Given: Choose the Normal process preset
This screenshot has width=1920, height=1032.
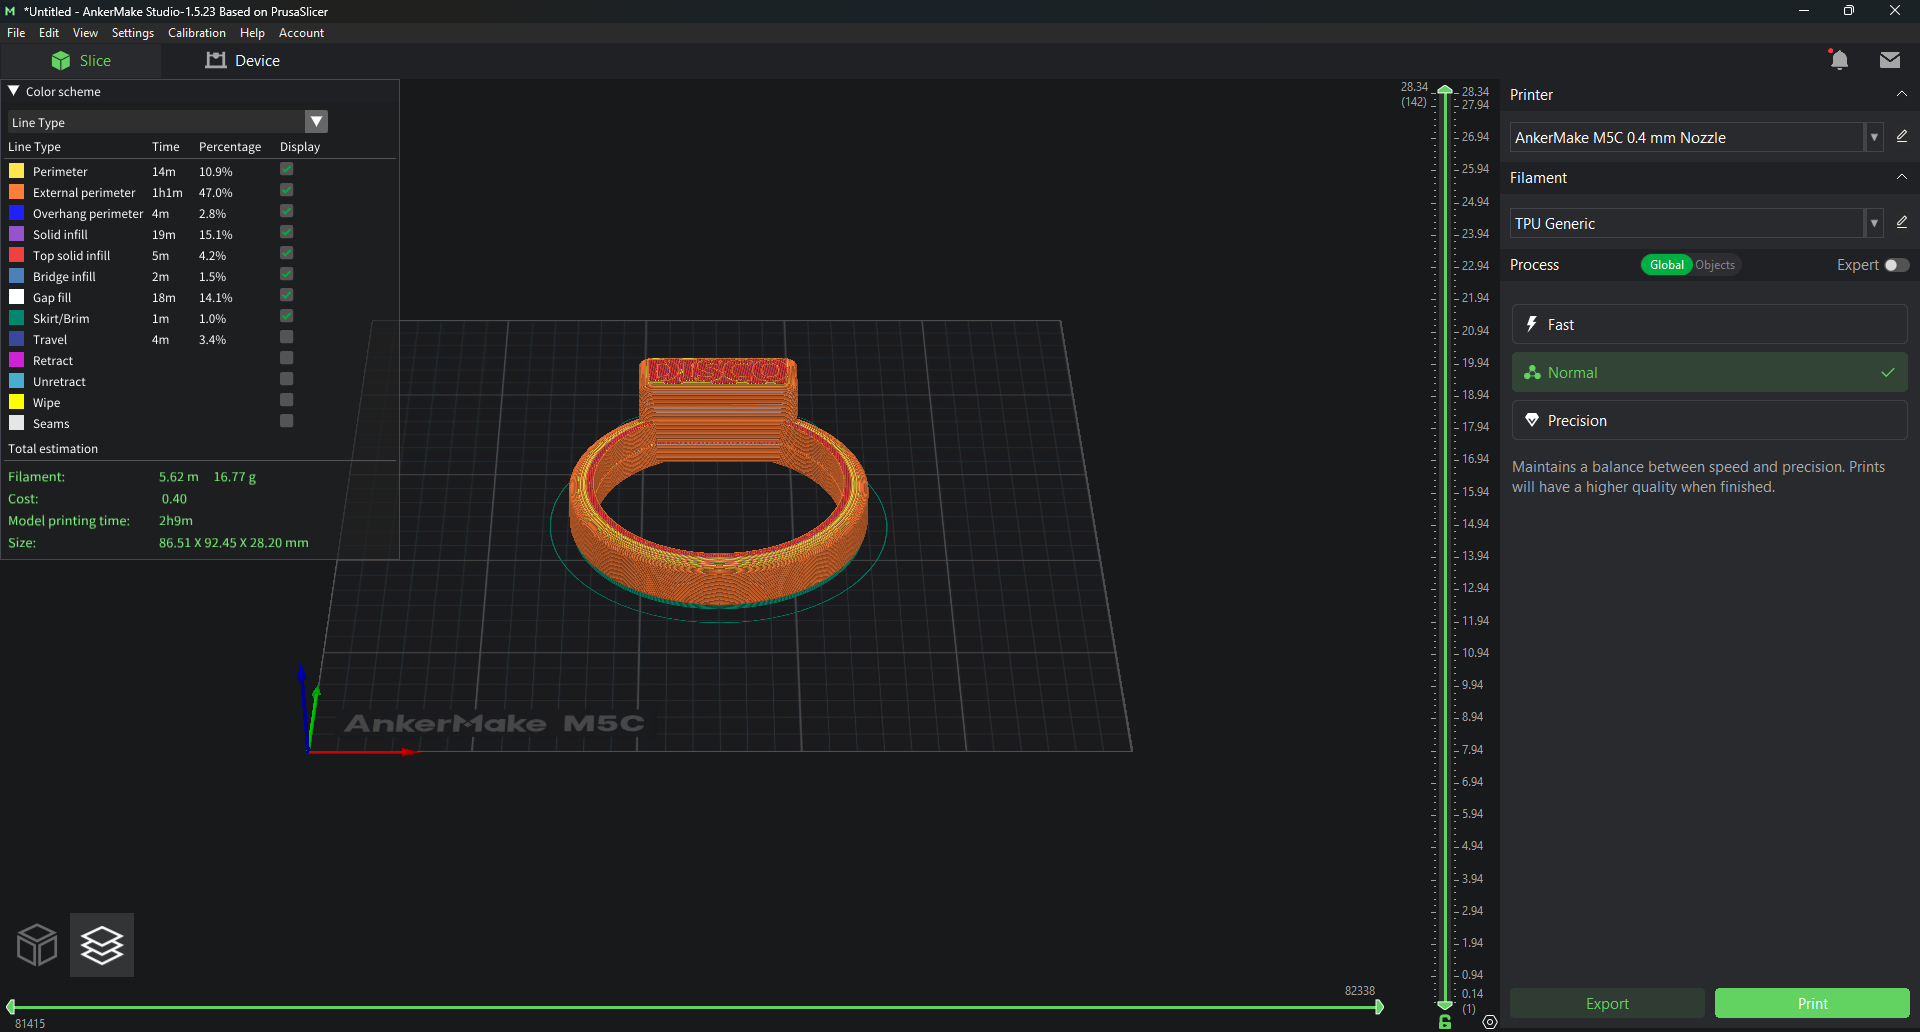Looking at the screenshot, I should tap(1709, 372).
